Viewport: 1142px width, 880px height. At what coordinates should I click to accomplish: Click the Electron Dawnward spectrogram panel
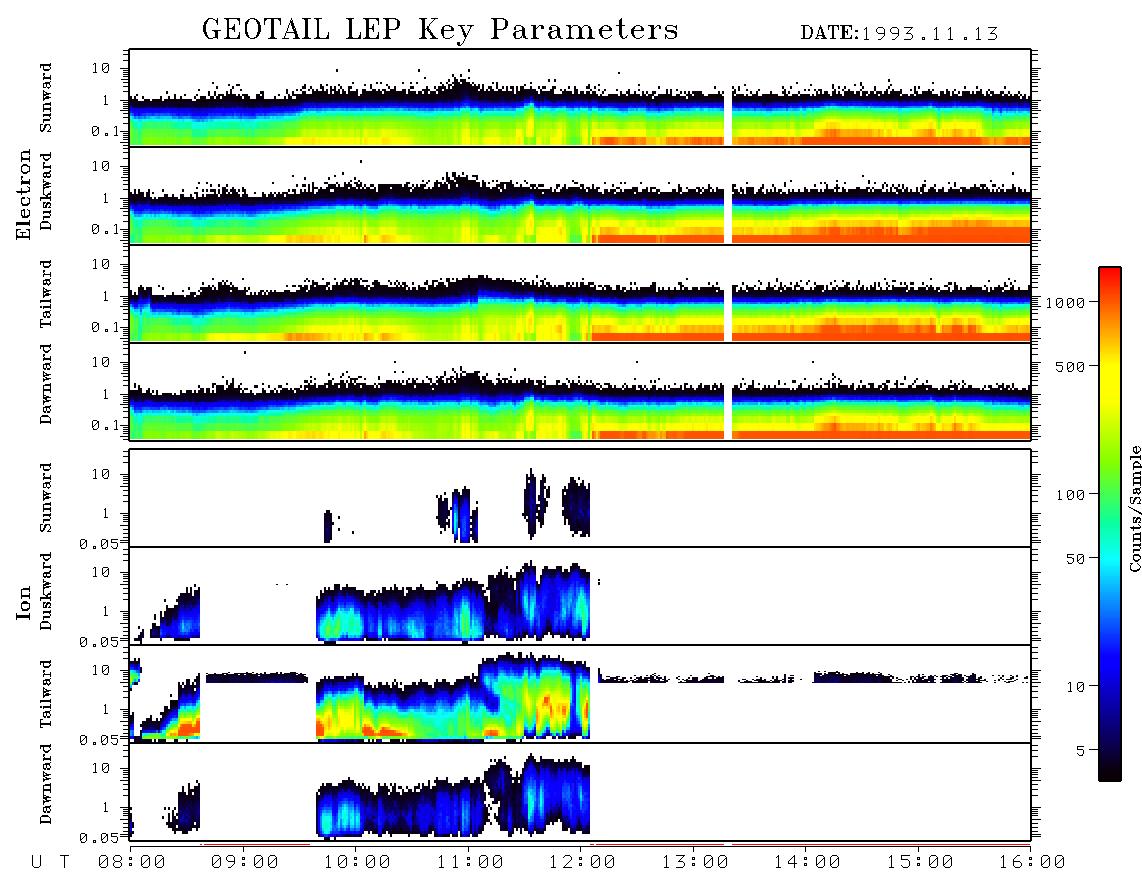click(580, 391)
